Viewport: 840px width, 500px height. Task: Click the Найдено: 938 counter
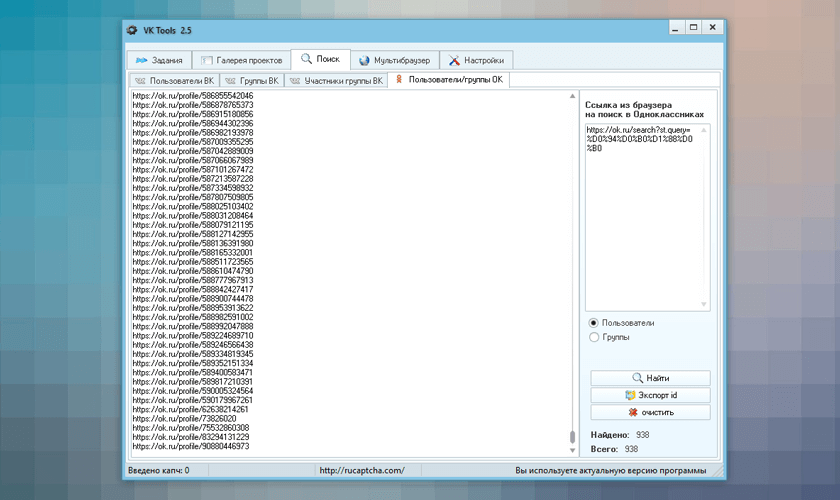620,435
